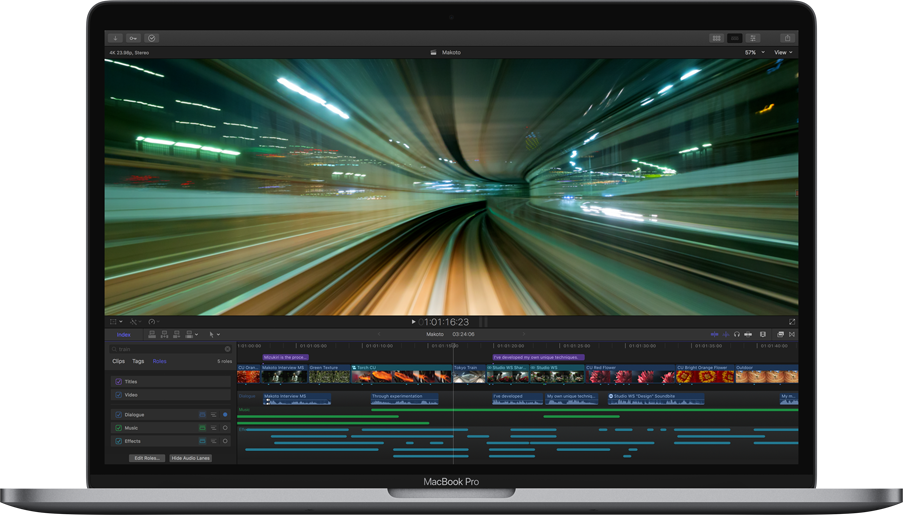Click the Edit Roles button

click(146, 458)
